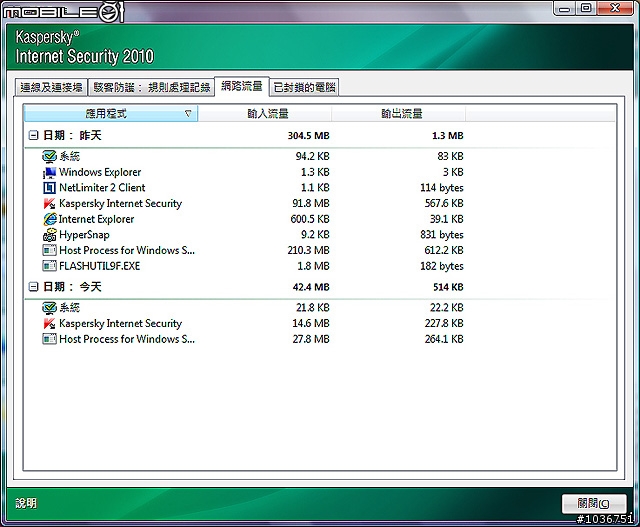640x527 pixels.
Task: Click Kaspersky Internet Security icon under 昨天
Action: click(49, 203)
